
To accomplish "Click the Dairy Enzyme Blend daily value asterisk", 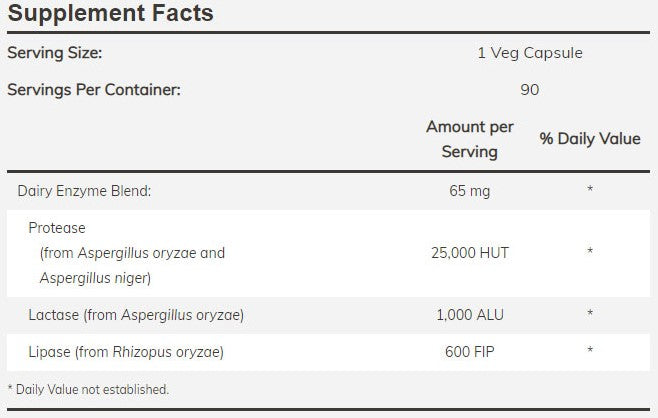I will click(x=590, y=189).
